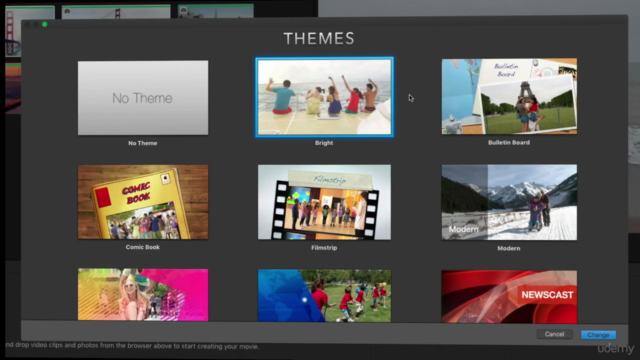This screenshot has height=360, width=640.
Task: Click the 'Bright' caption text
Action: point(324,143)
